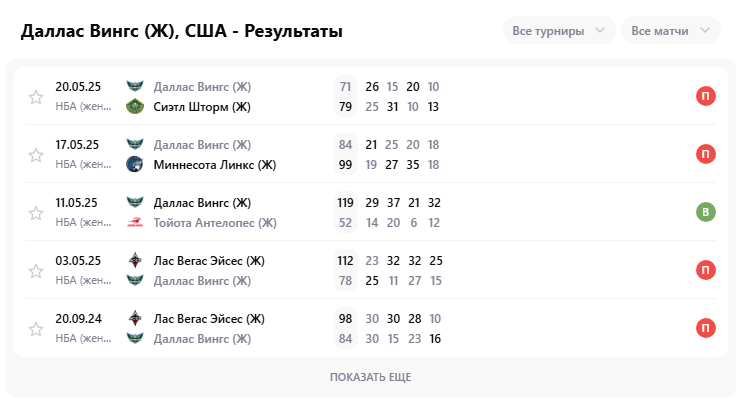Click red loss badge on 20.05.25 match
Image resolution: width=740 pixels, height=411 pixels.
[x=706, y=96]
